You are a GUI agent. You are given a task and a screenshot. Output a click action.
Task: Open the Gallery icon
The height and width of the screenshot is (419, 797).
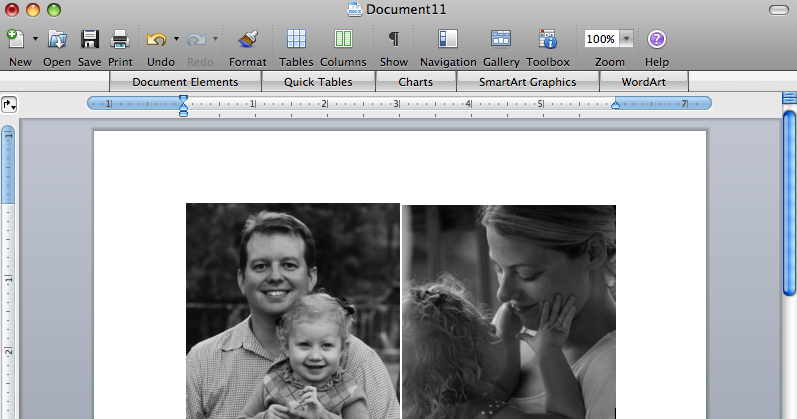point(501,39)
